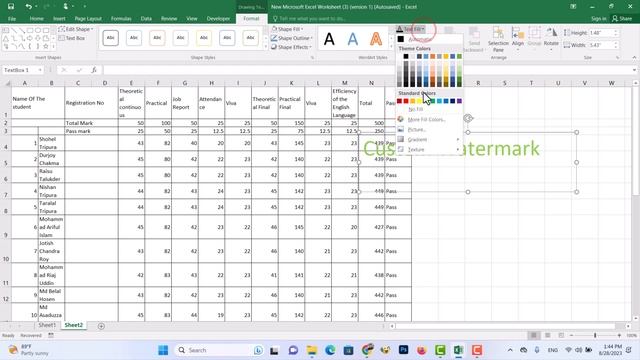The height and width of the screenshot is (360, 640).
Task: Select the 'Total Mark' cell
Action: [x=91, y=123]
